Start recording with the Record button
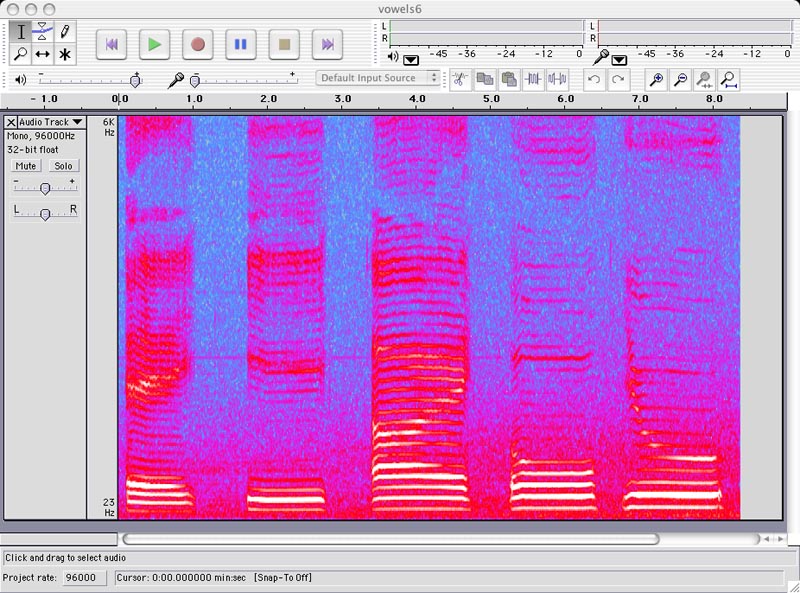 (198, 44)
